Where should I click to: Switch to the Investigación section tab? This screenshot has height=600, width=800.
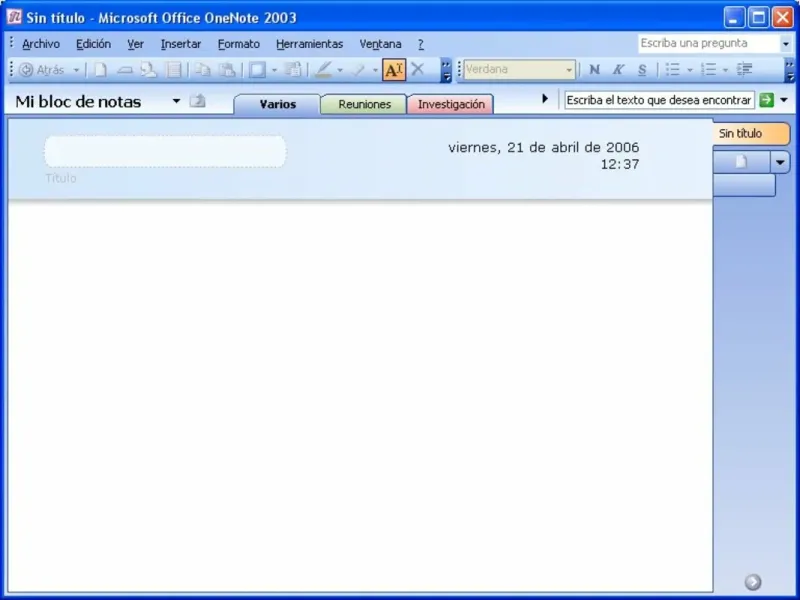click(451, 104)
